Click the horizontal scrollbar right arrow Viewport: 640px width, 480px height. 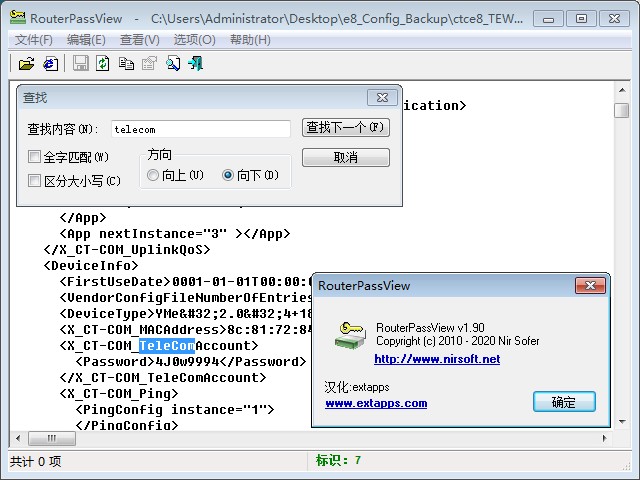[604, 438]
